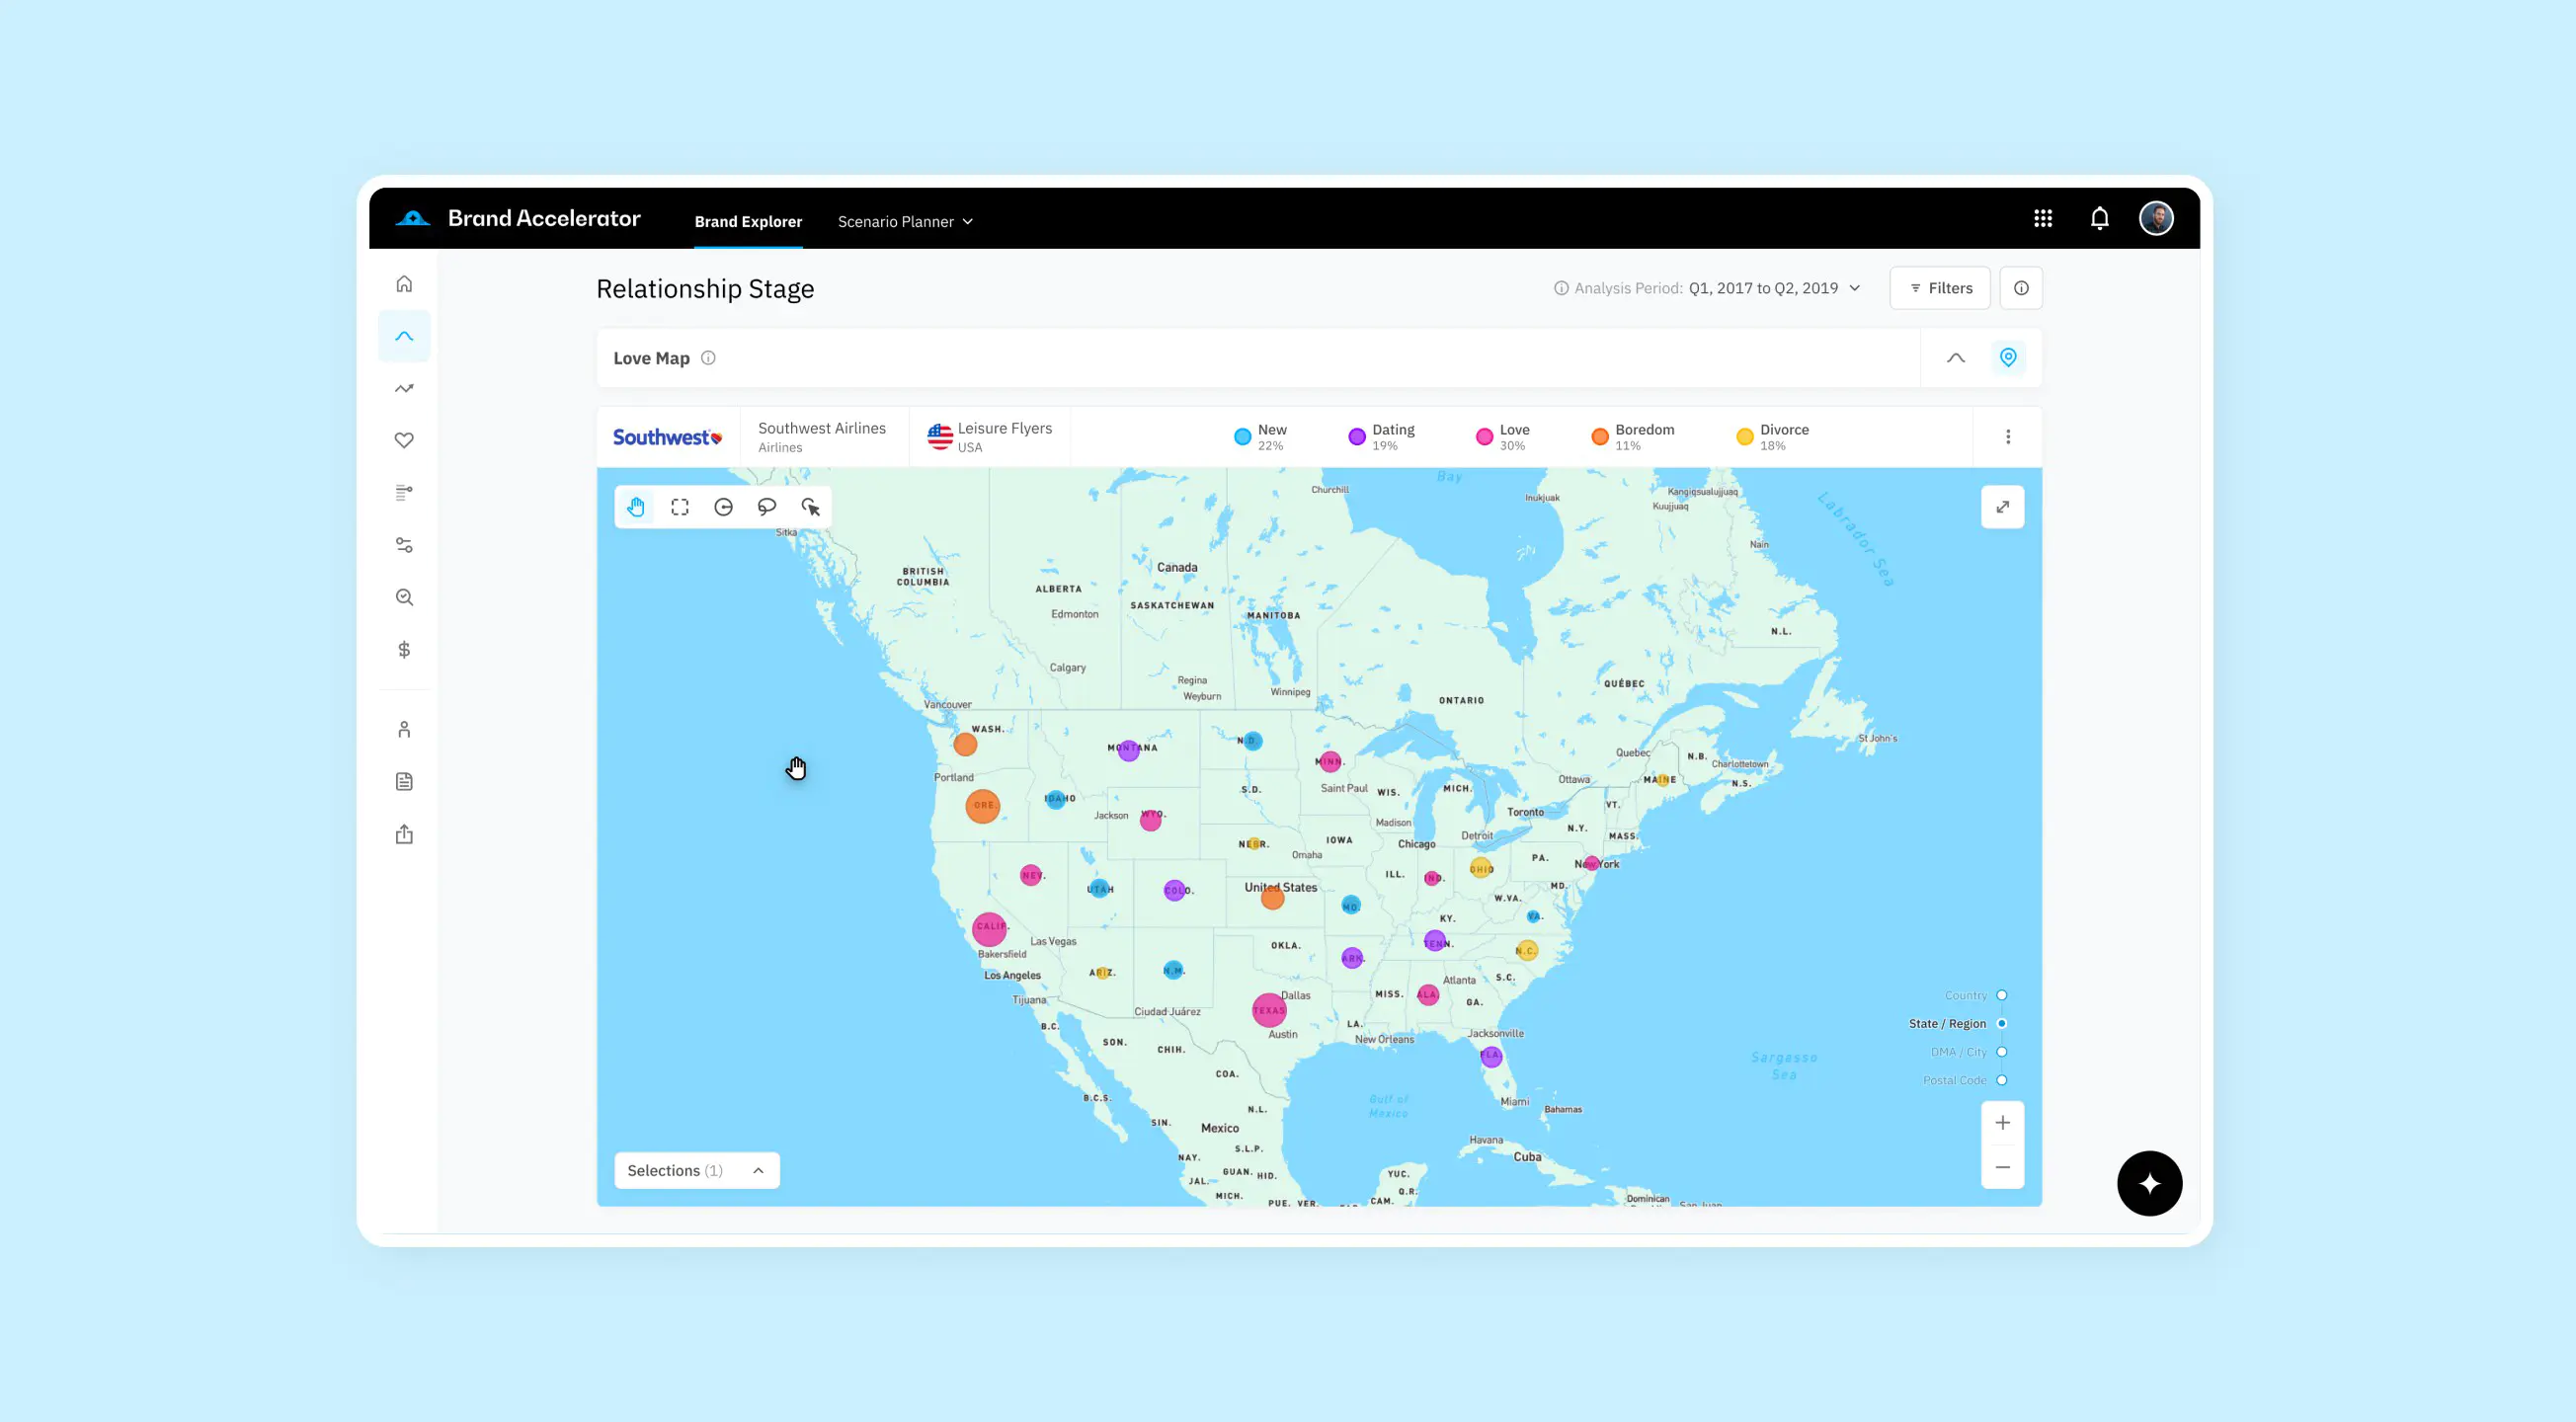Select the State / Region radio
This screenshot has width=2576, height=1422.
[x=2002, y=1024]
